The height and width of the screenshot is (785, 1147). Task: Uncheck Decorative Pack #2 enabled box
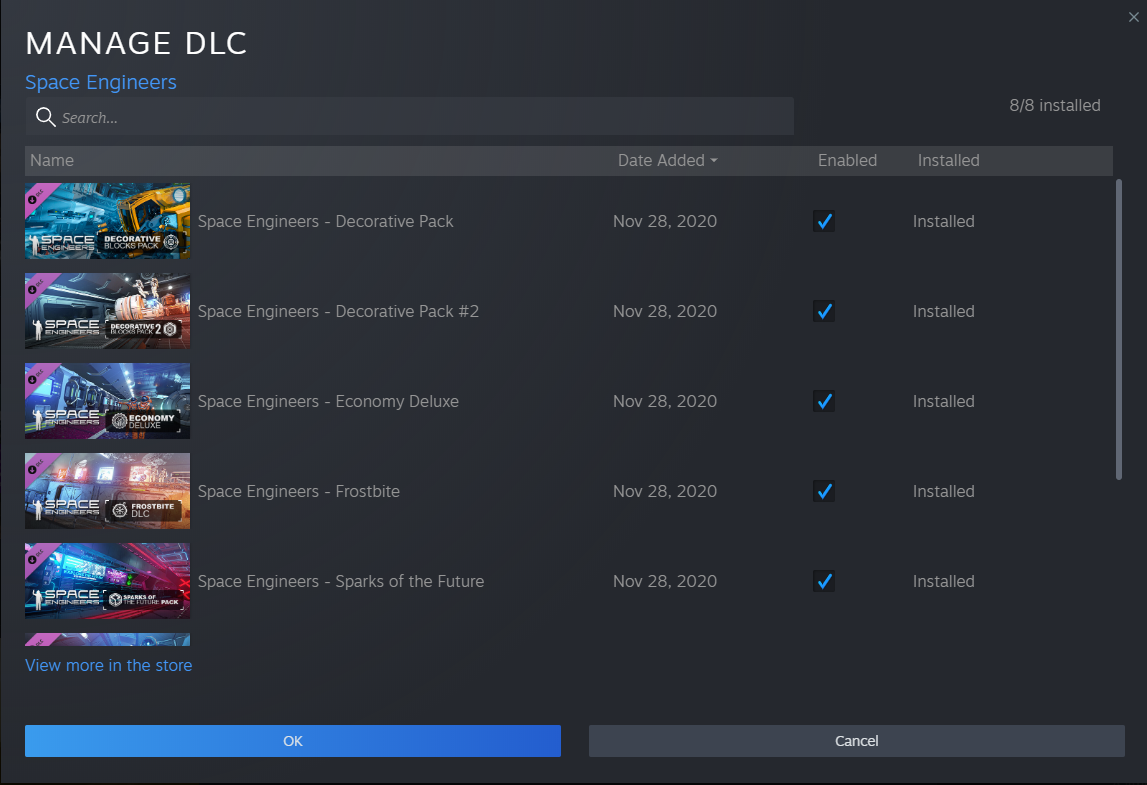[x=824, y=311]
